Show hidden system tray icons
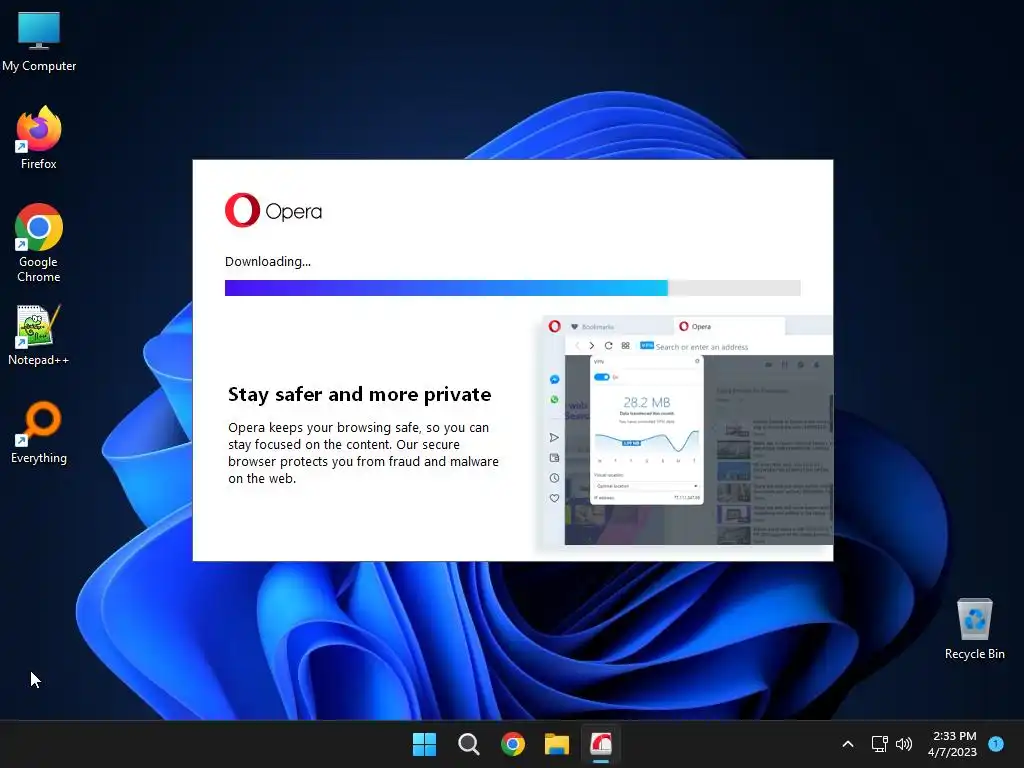The width and height of the screenshot is (1024, 768). click(848, 744)
